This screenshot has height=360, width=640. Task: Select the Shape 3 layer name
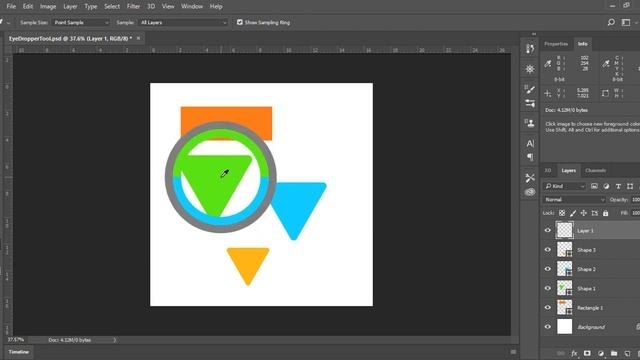click(x=586, y=250)
